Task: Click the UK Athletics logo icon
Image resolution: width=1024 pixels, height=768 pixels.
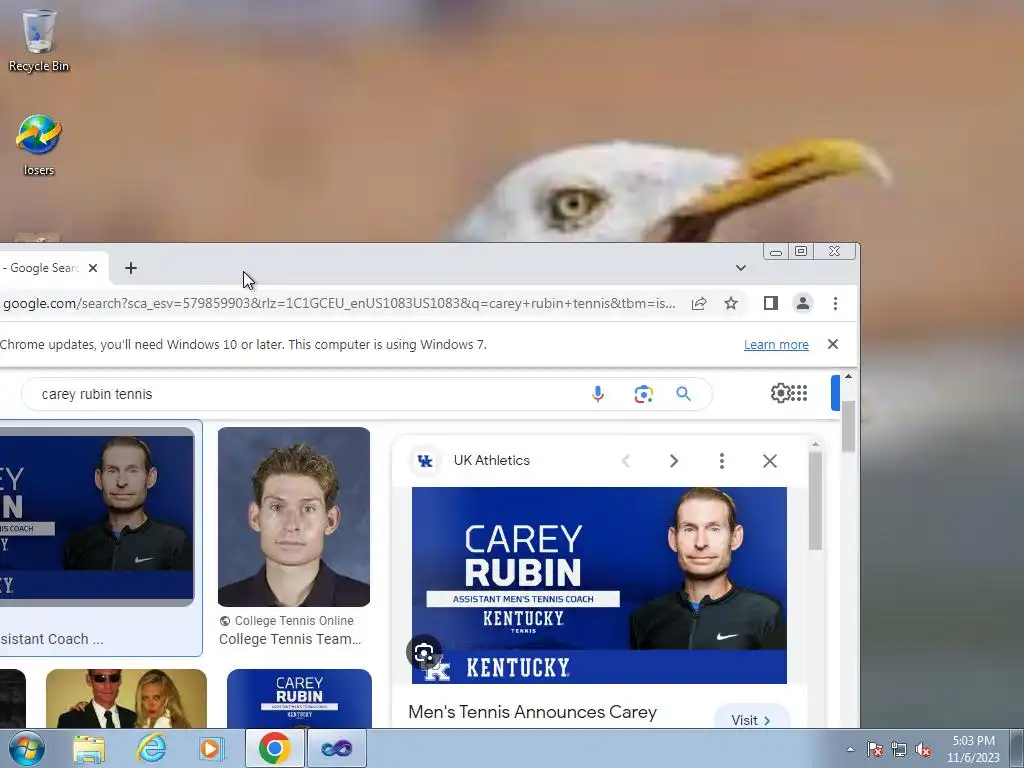Action: pyautogui.click(x=425, y=460)
